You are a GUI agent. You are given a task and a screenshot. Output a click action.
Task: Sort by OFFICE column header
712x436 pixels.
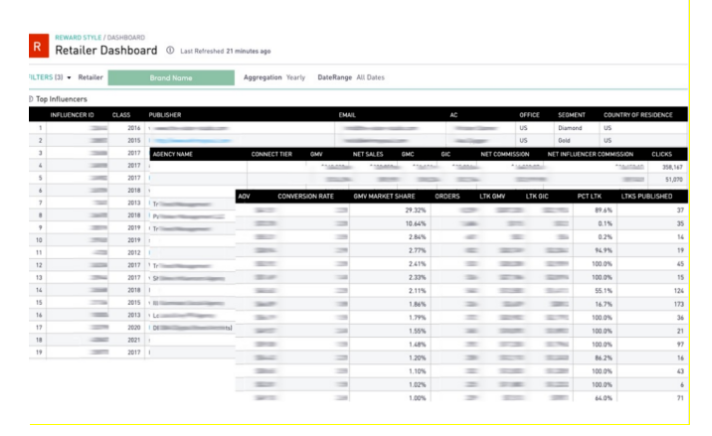point(529,115)
